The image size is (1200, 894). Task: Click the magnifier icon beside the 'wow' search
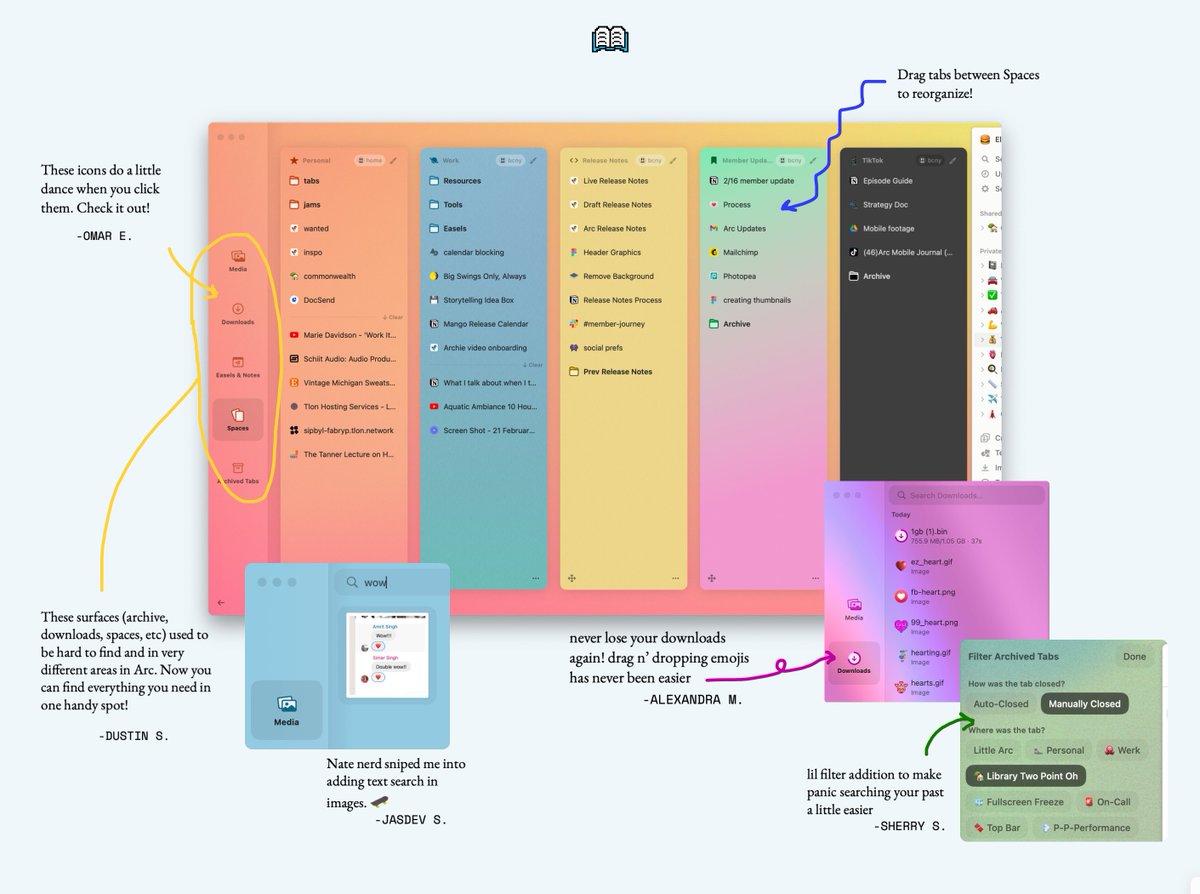(352, 583)
